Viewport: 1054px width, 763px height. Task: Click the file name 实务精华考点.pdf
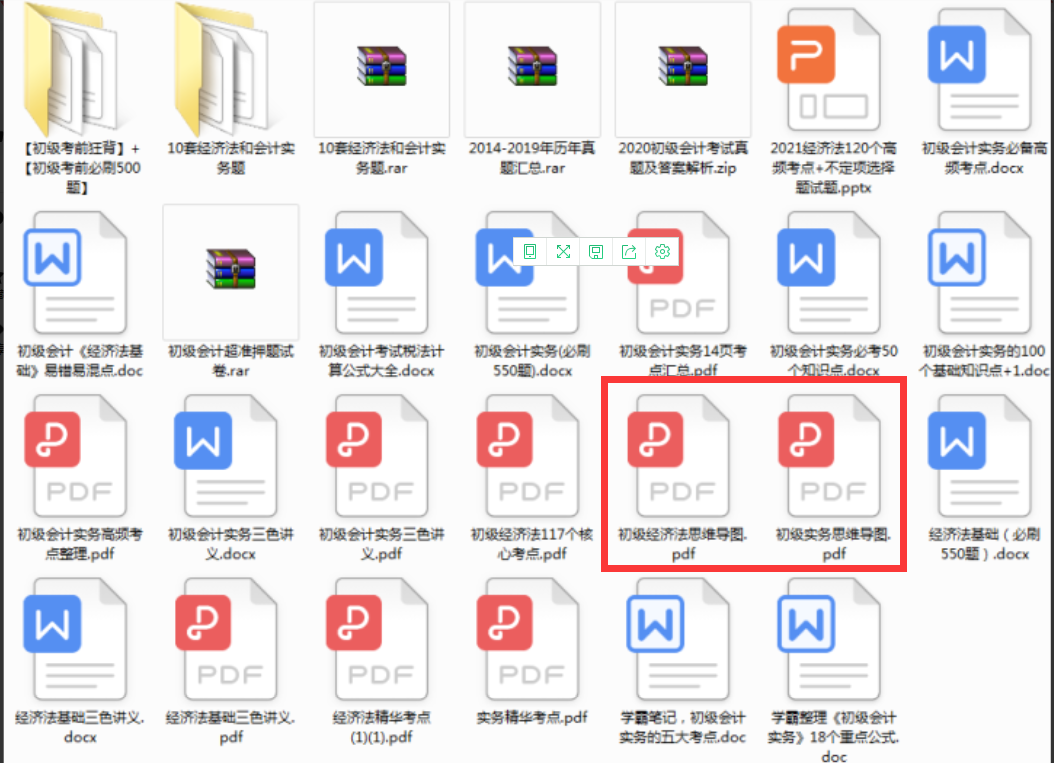532,718
